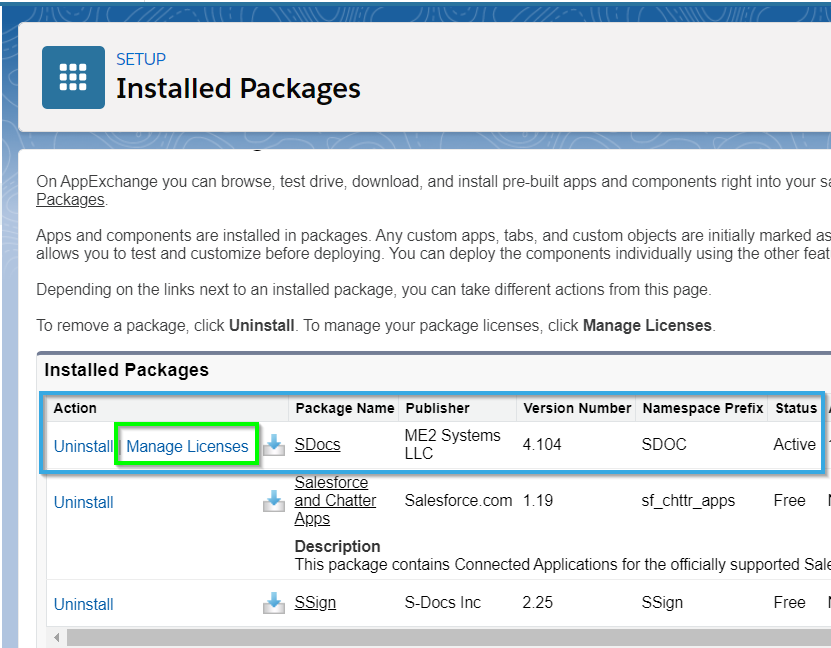Click the Installed Packages table section title

tap(126, 370)
